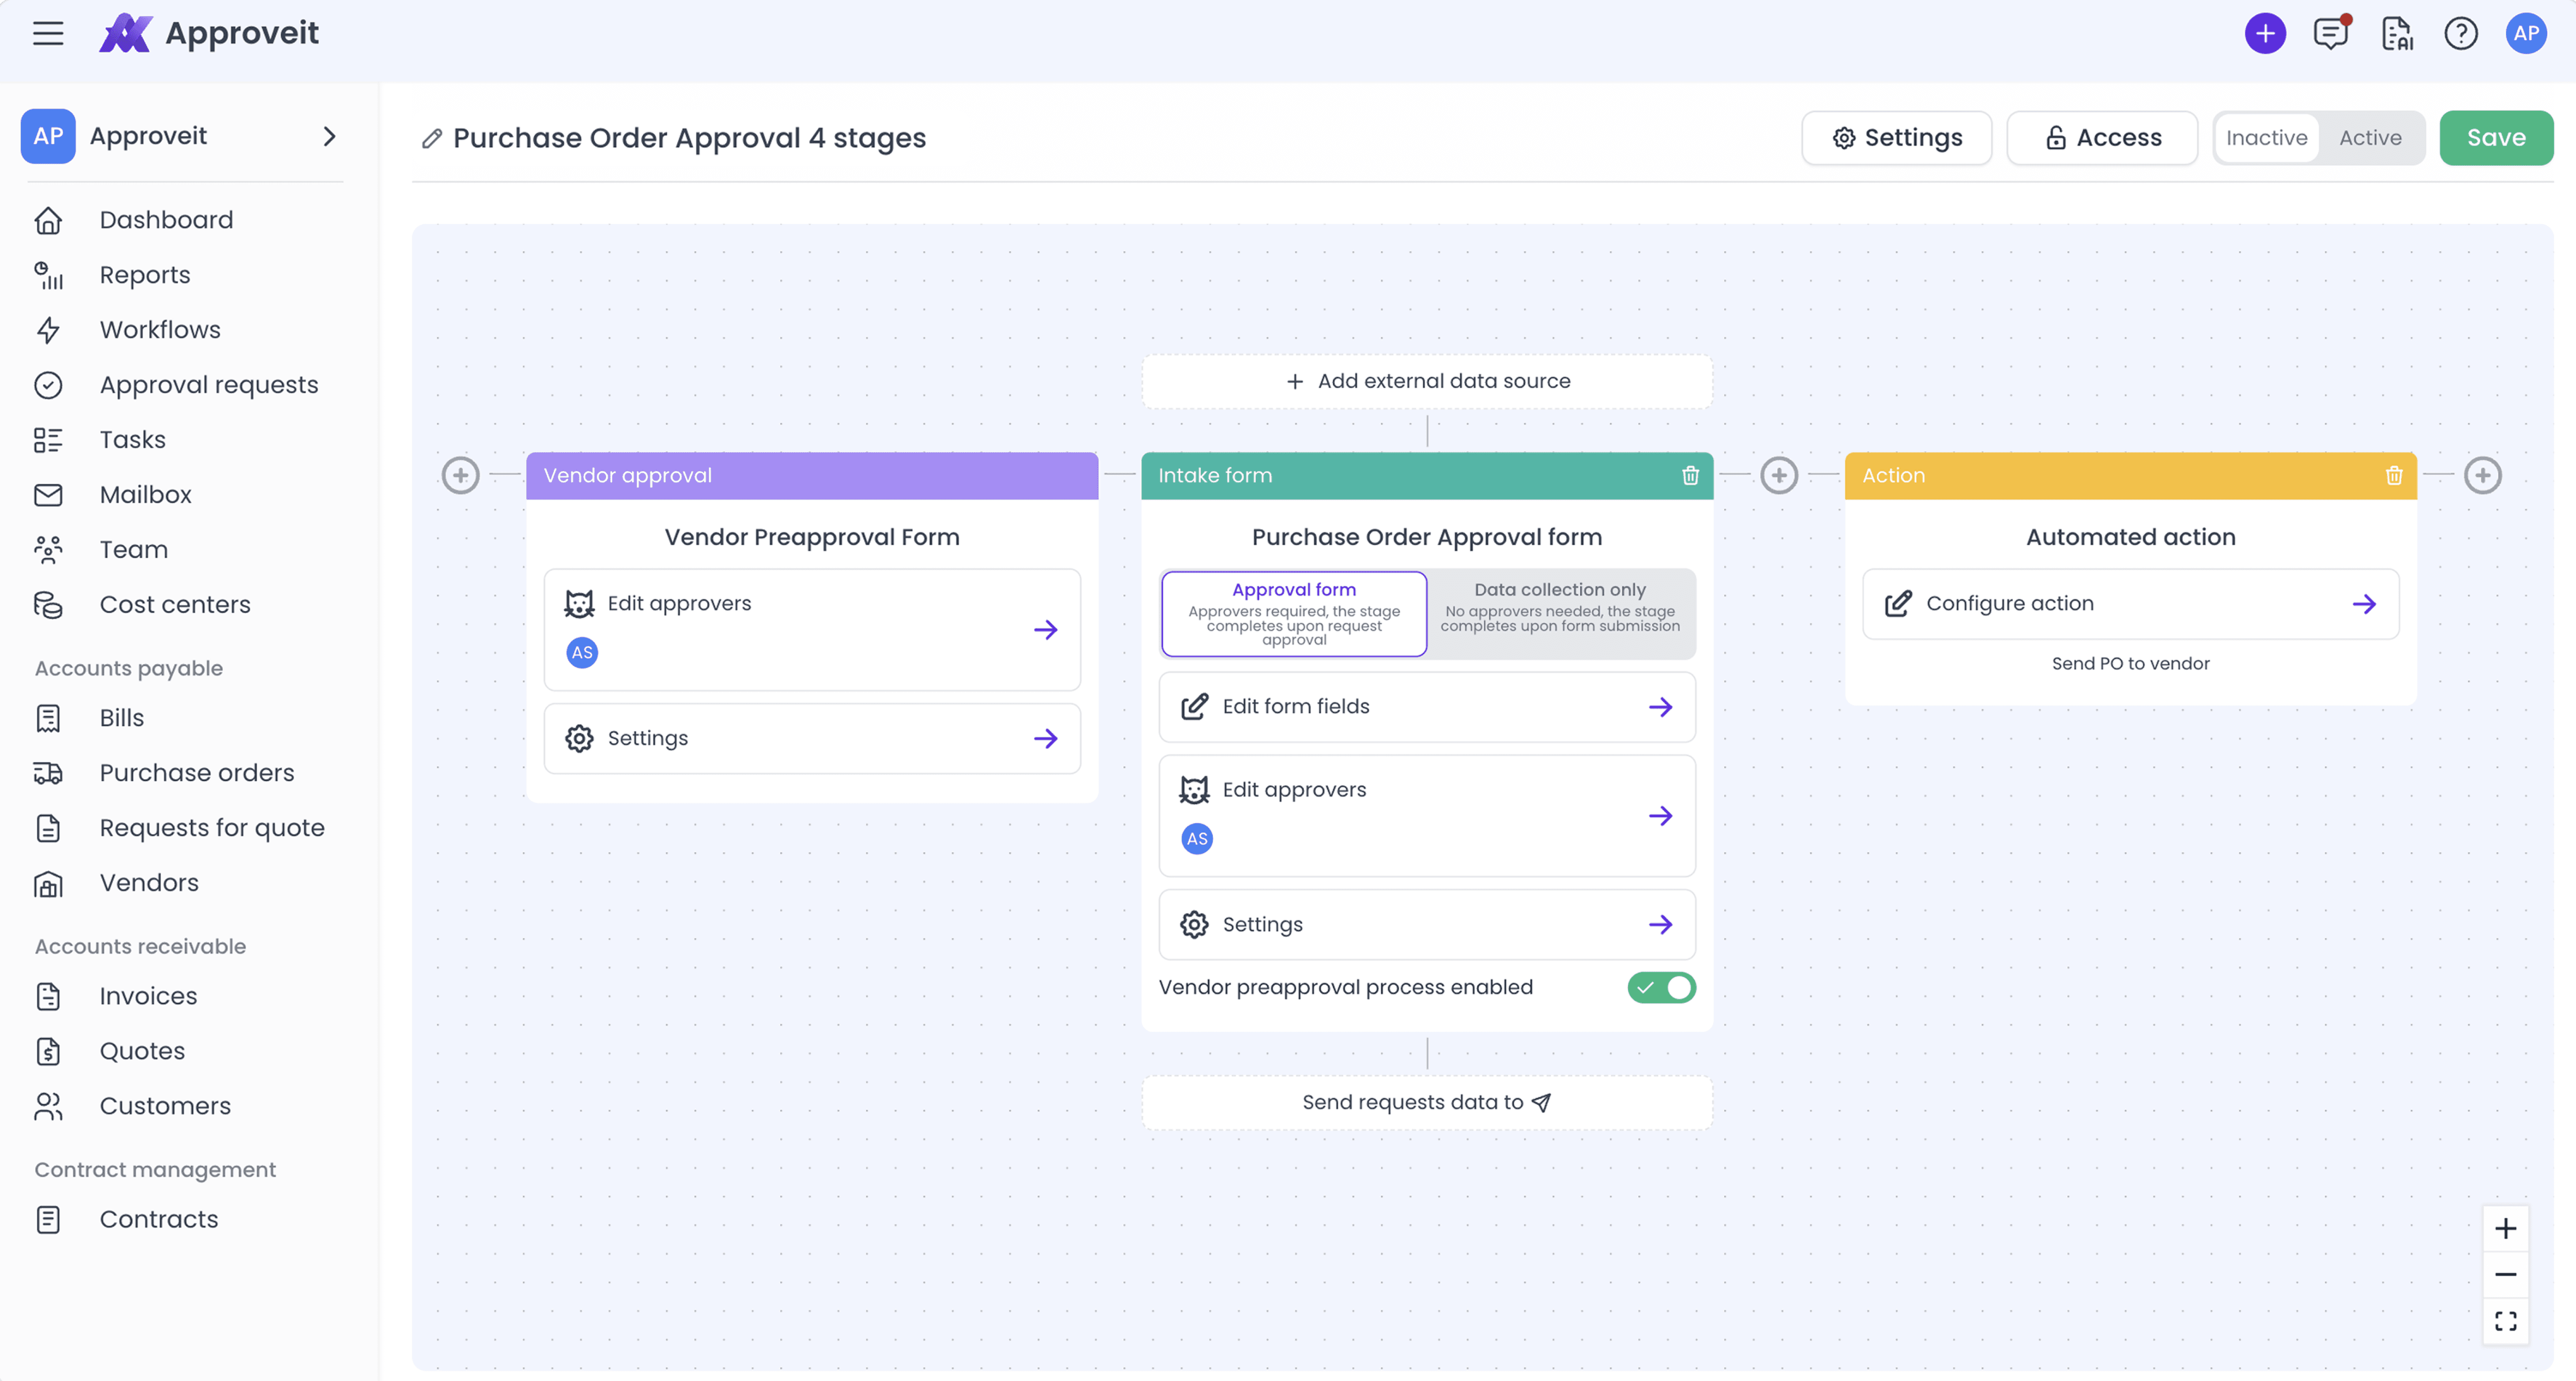Select the Data collection only stage type
The height and width of the screenshot is (1381, 2576).
(1560, 613)
